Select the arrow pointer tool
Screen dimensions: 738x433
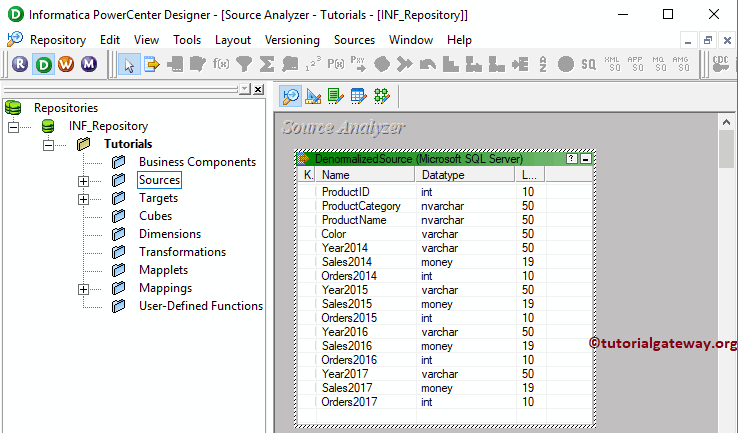pyautogui.click(x=129, y=64)
